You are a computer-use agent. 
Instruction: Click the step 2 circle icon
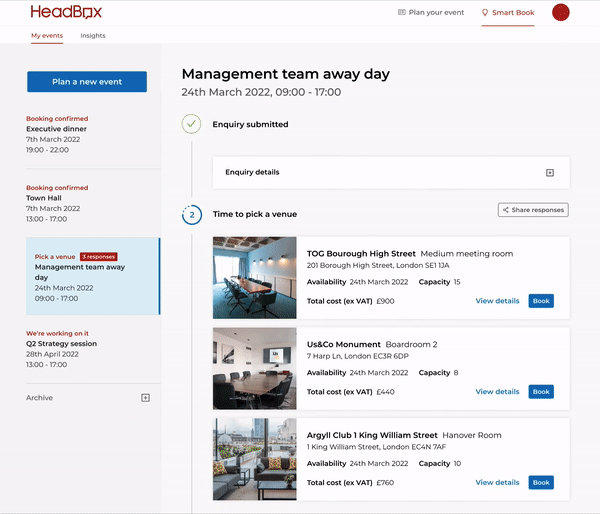pos(192,215)
